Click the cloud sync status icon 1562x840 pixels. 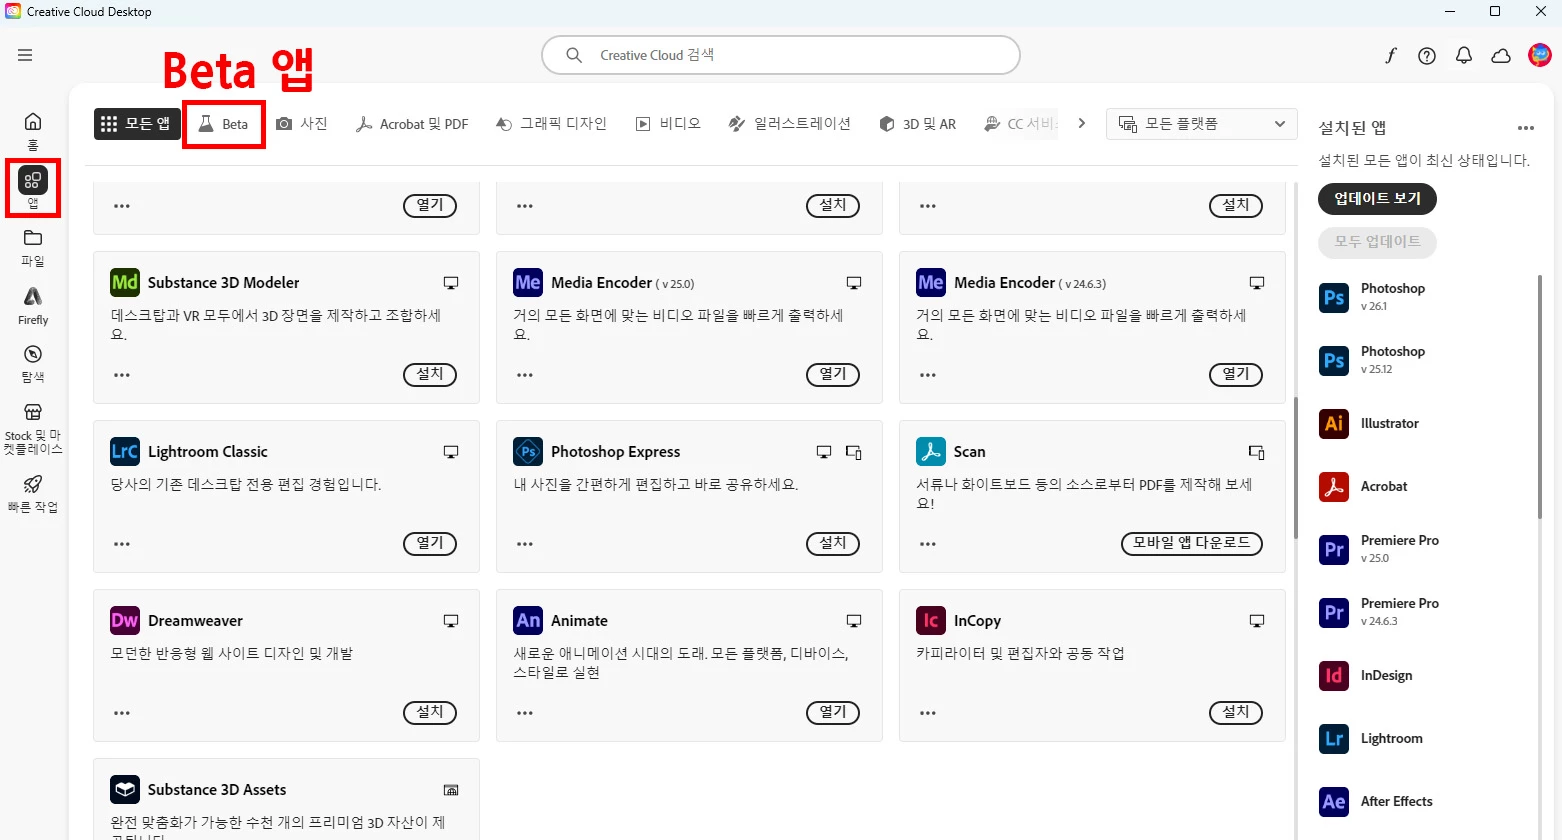coord(1501,56)
